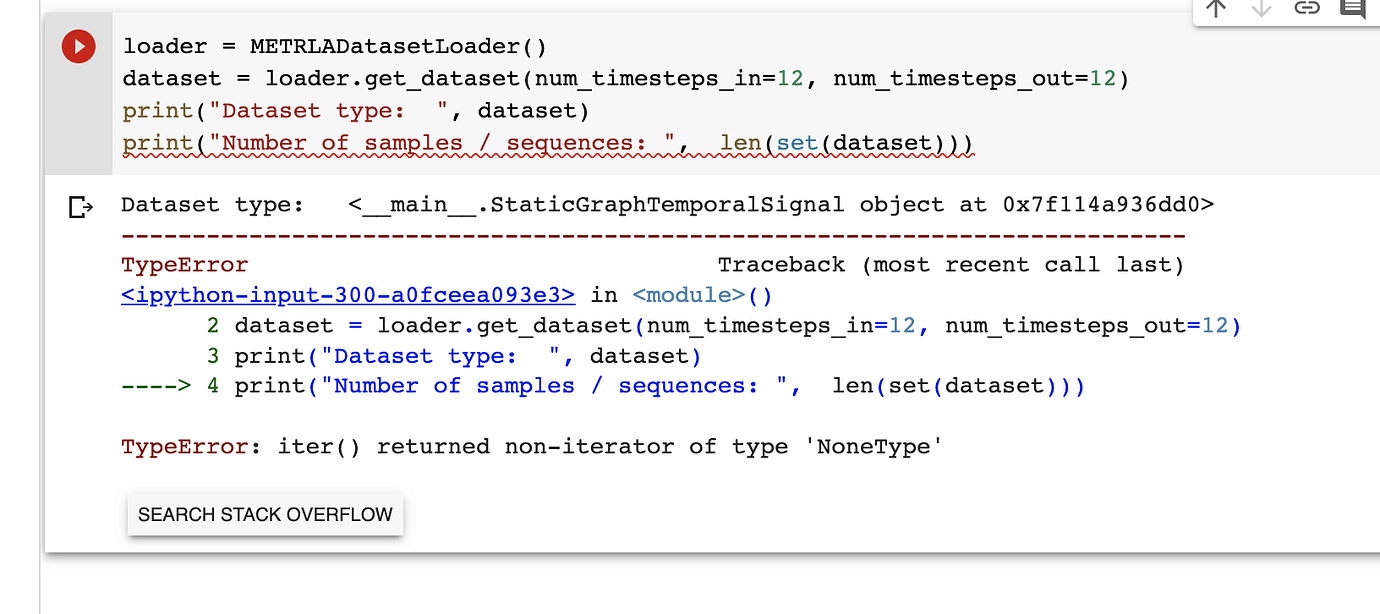Click the get_dataset line to edit it

pos(500,78)
